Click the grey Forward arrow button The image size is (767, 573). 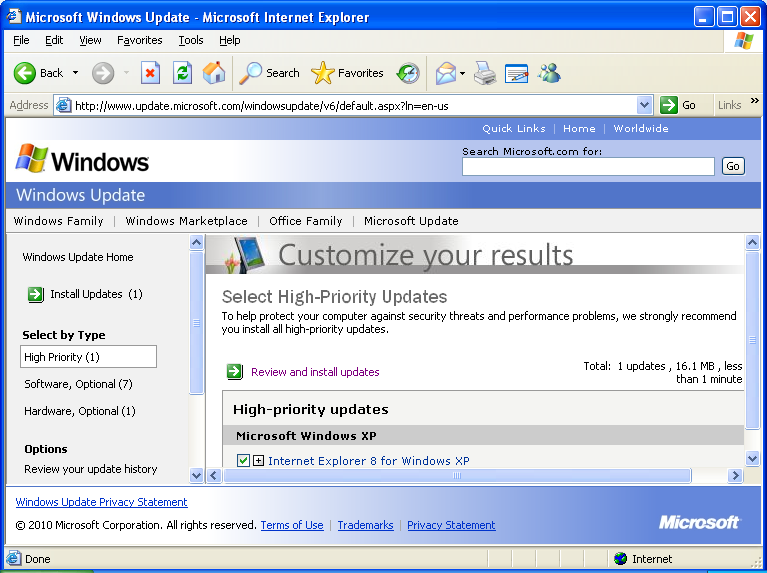tap(103, 73)
